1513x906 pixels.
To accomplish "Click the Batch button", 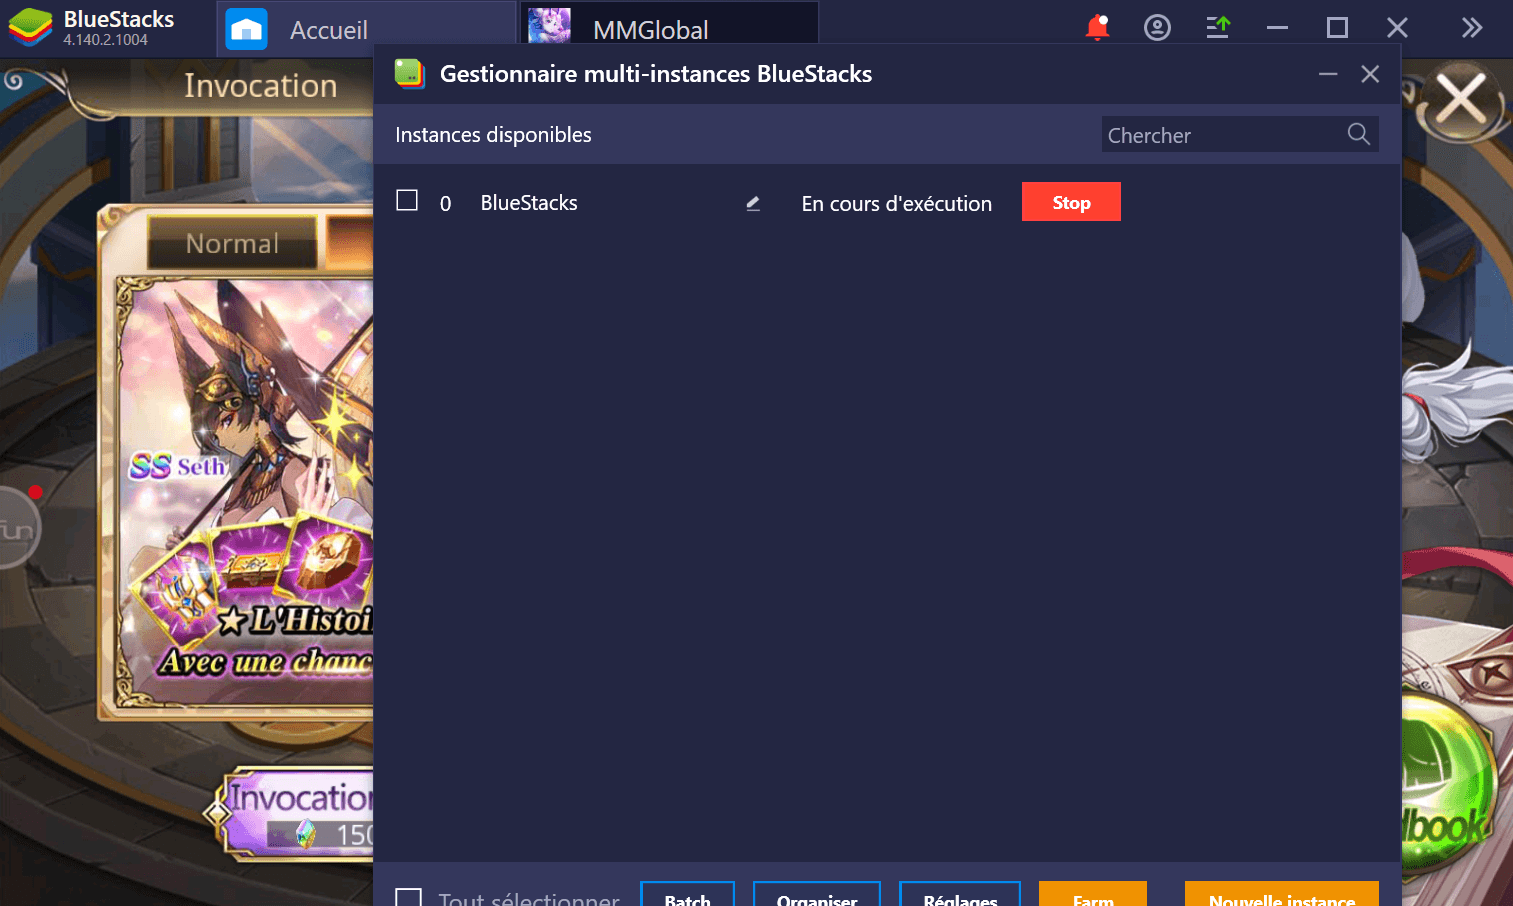I will coord(687,894).
